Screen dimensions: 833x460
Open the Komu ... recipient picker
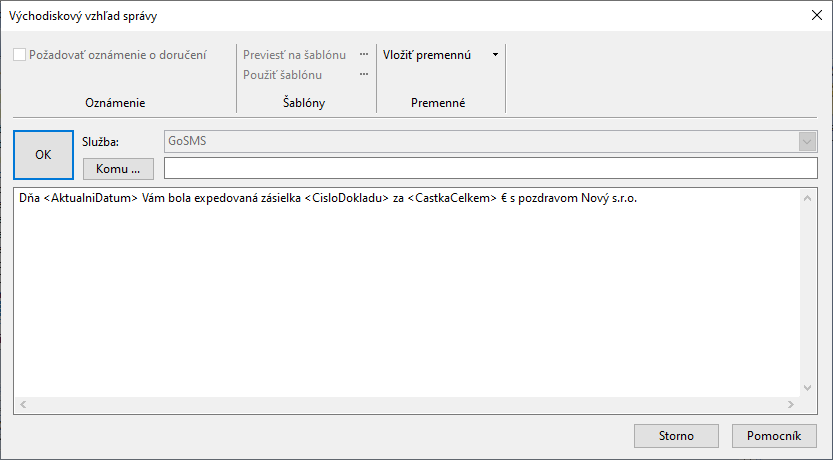point(118,169)
